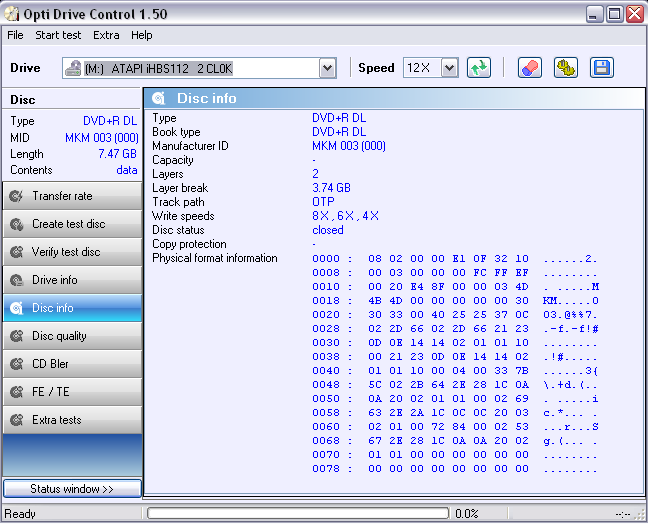
Task: Click the CD Bler icon
Action: tap(16, 364)
